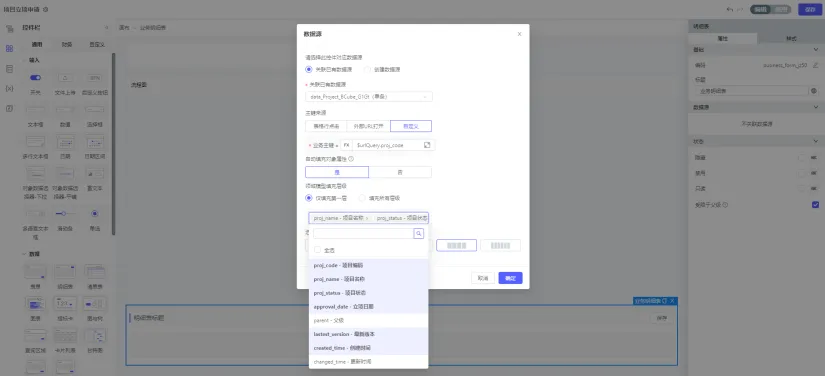Click the cancel button in the dialog
The image size is (825, 376).
pyautogui.click(x=483, y=278)
